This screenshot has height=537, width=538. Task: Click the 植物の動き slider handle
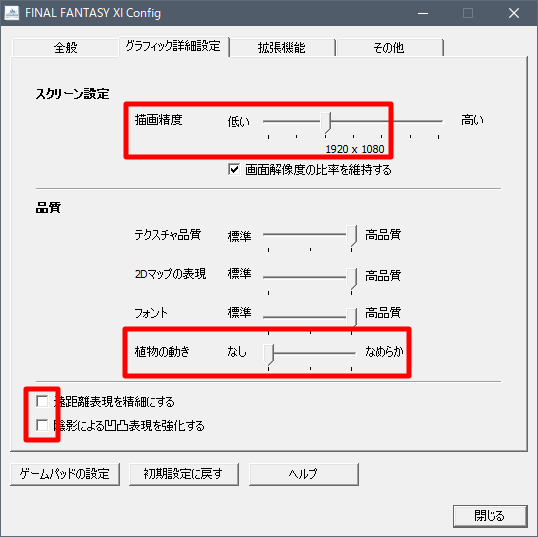pos(268,354)
